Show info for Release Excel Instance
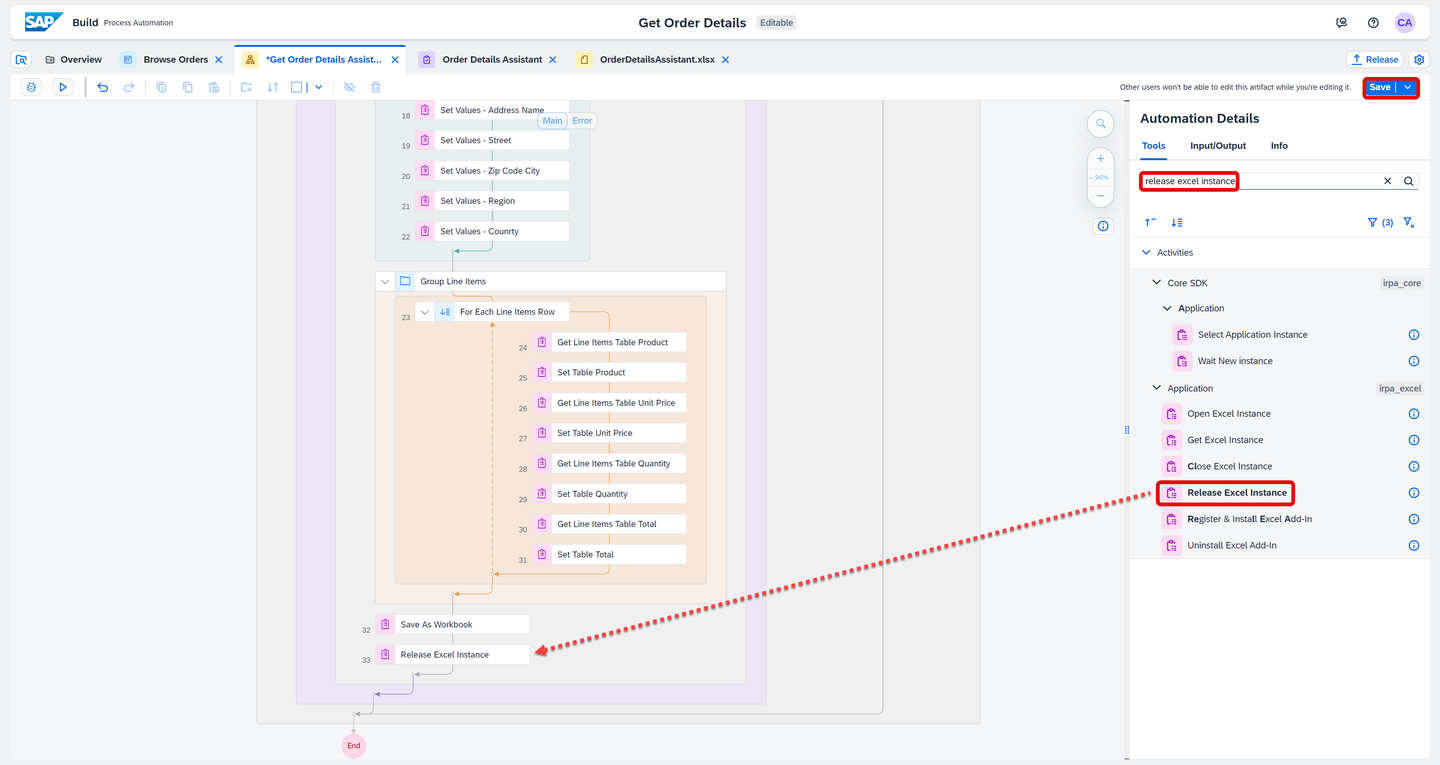The height and width of the screenshot is (765, 1440). click(1414, 493)
